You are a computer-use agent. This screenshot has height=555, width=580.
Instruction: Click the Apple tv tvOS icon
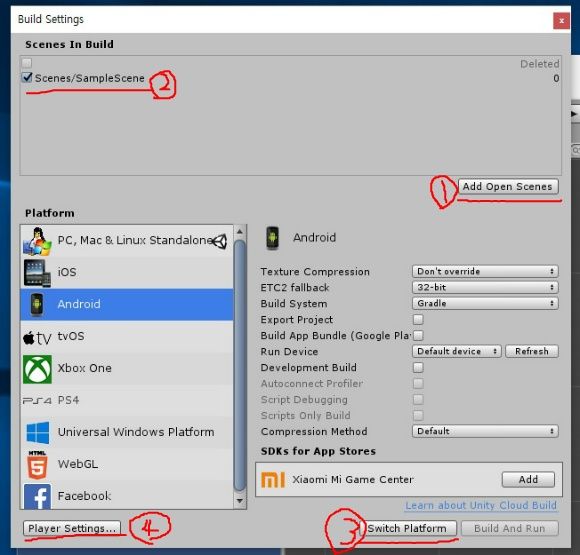click(37, 337)
